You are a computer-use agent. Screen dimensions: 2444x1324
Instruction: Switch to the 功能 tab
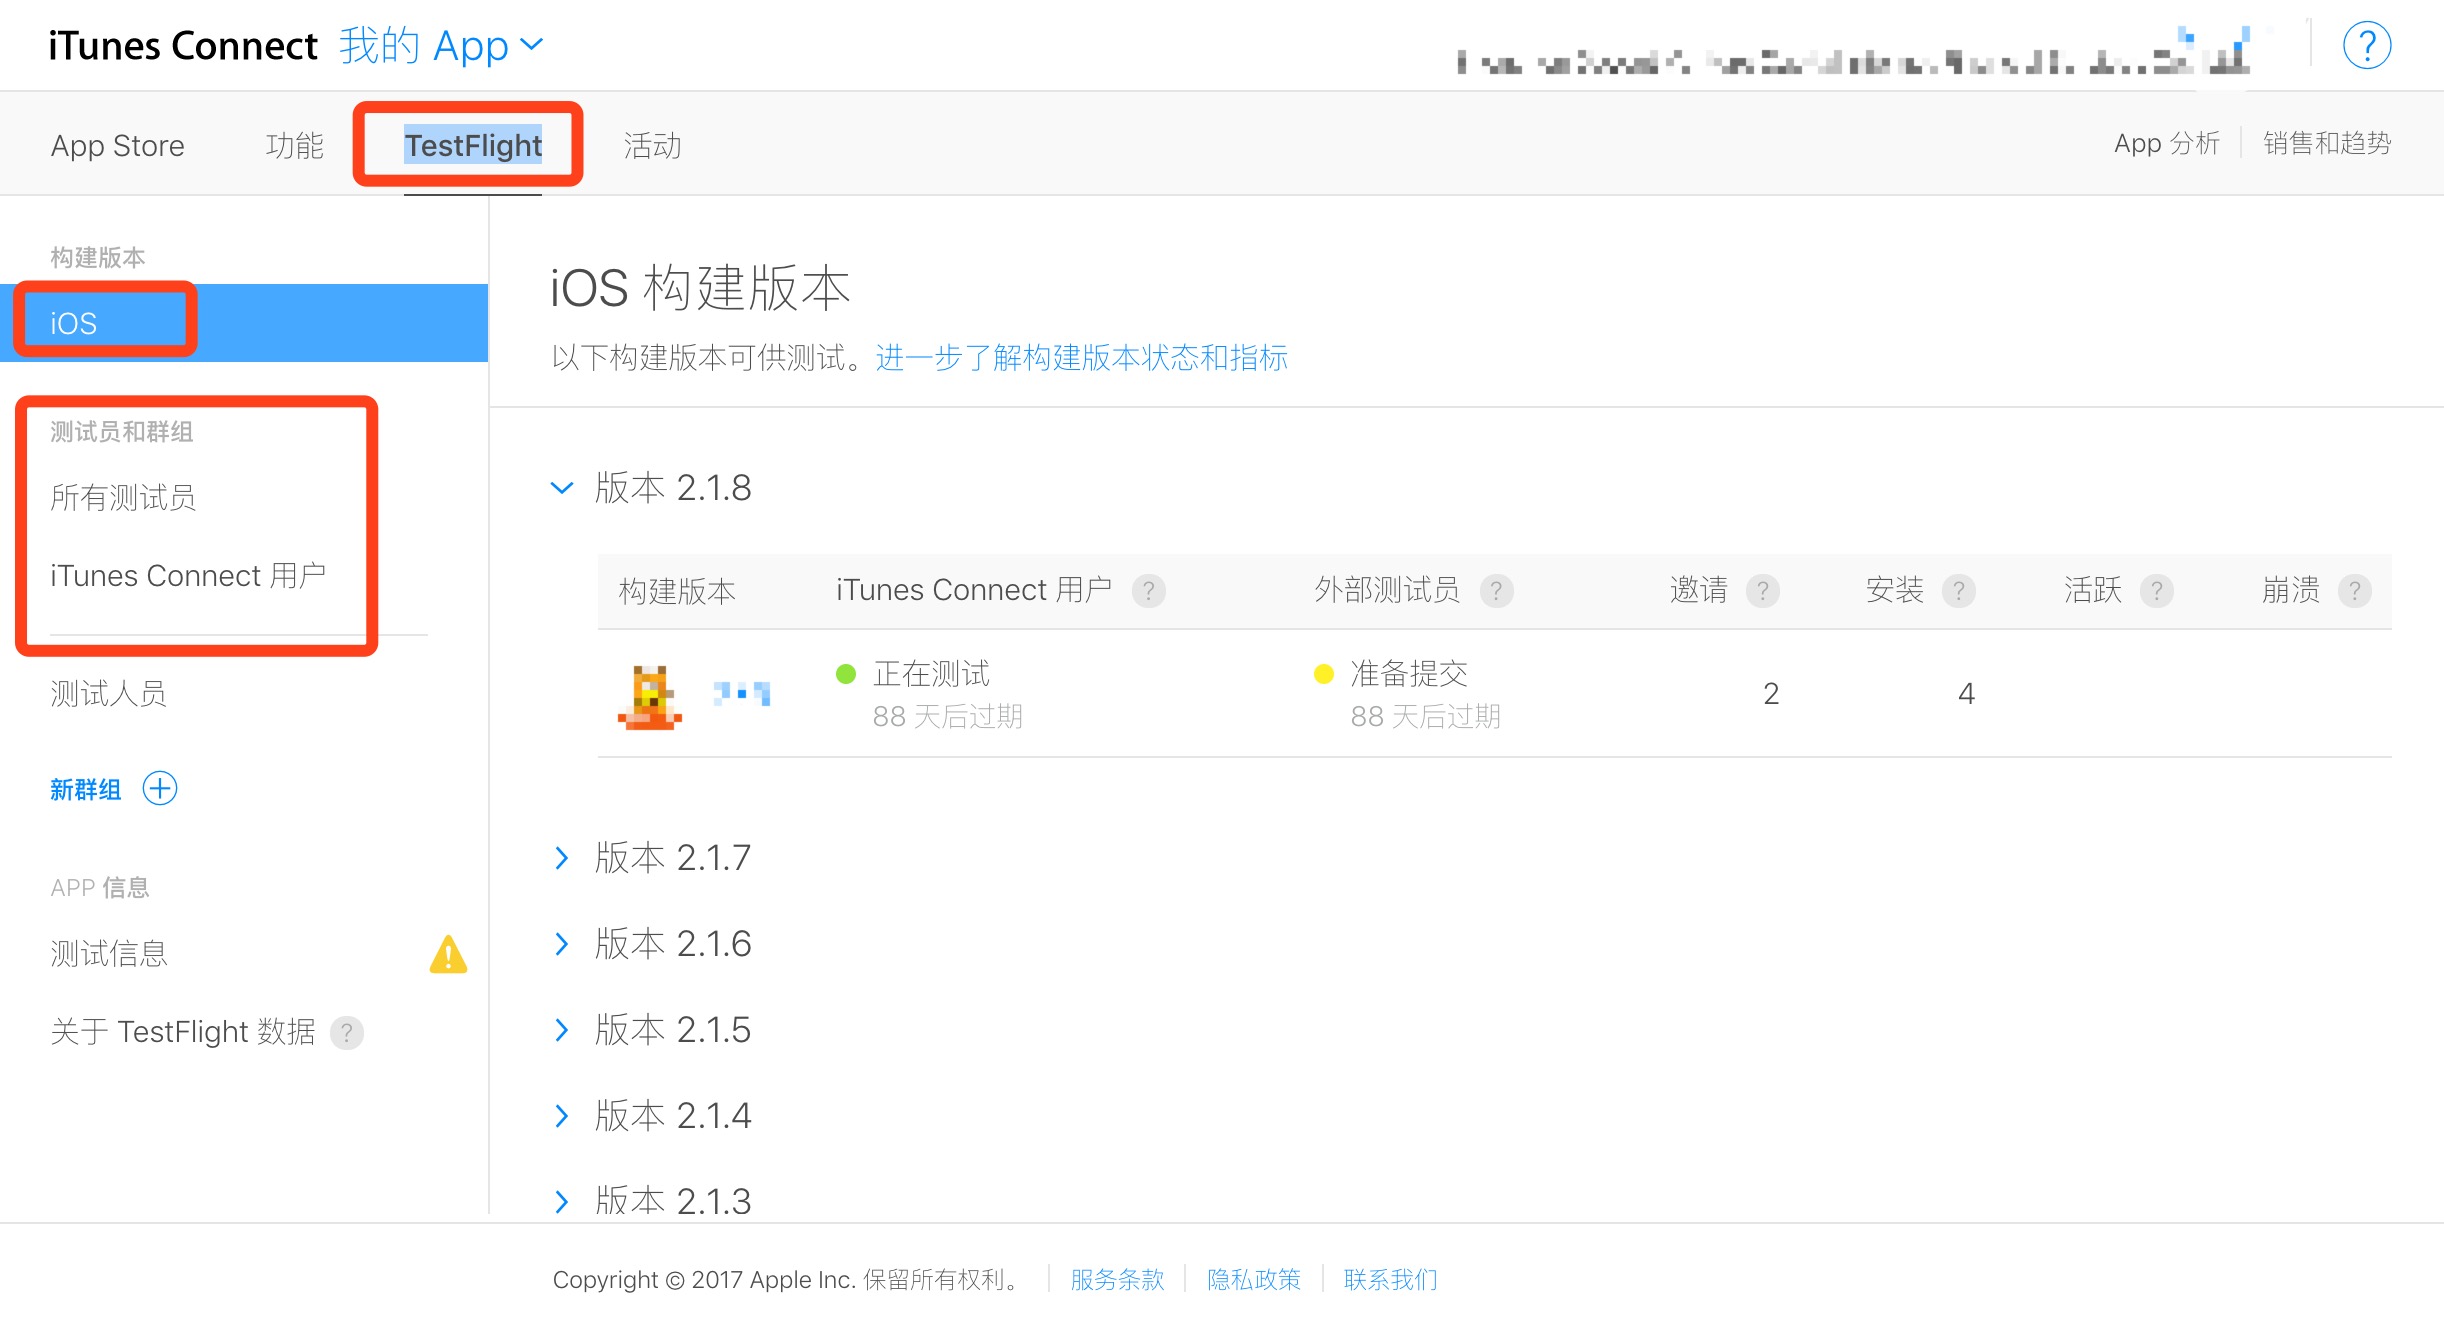[x=295, y=146]
